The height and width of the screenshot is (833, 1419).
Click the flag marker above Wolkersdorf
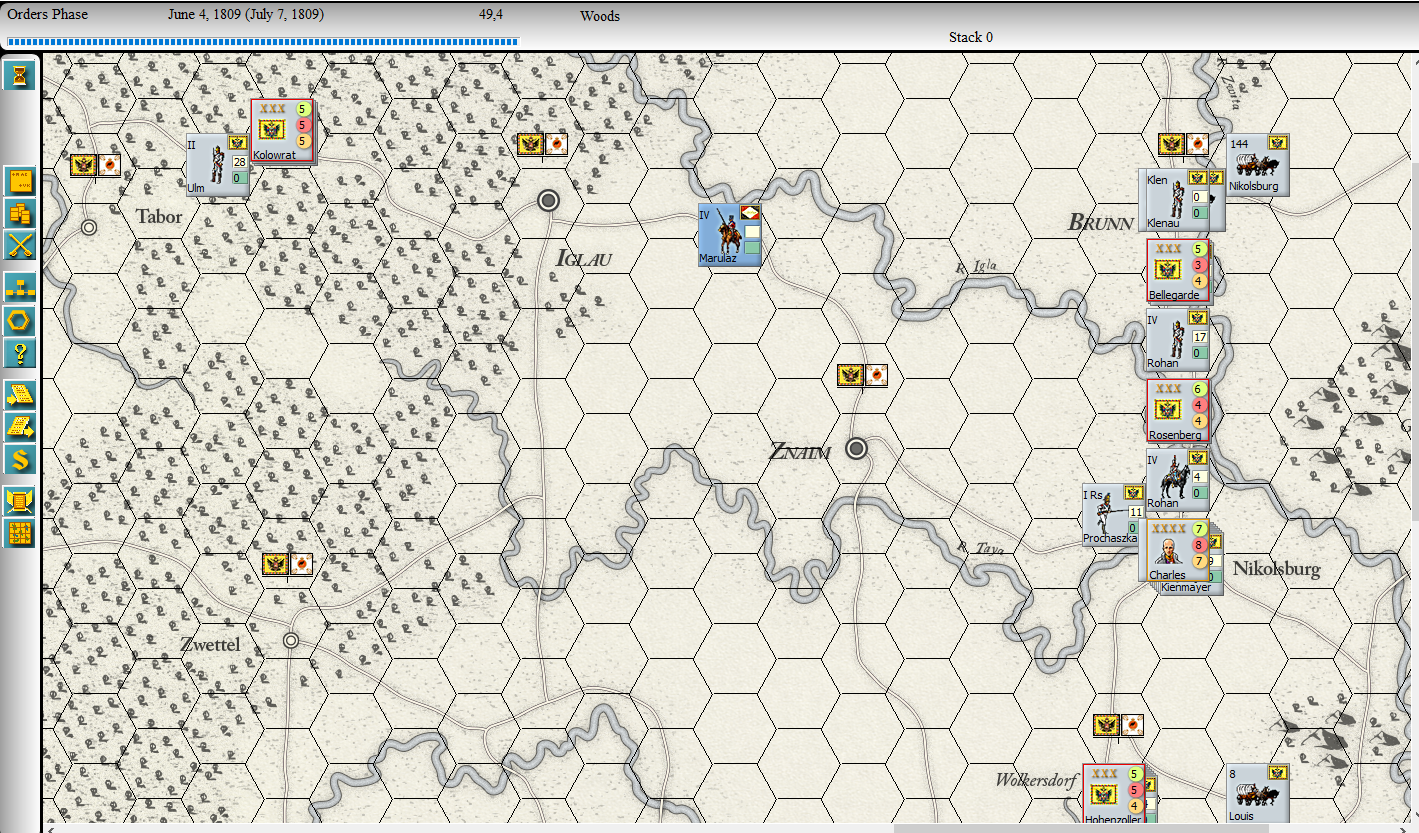pyautogui.click(x=1118, y=725)
